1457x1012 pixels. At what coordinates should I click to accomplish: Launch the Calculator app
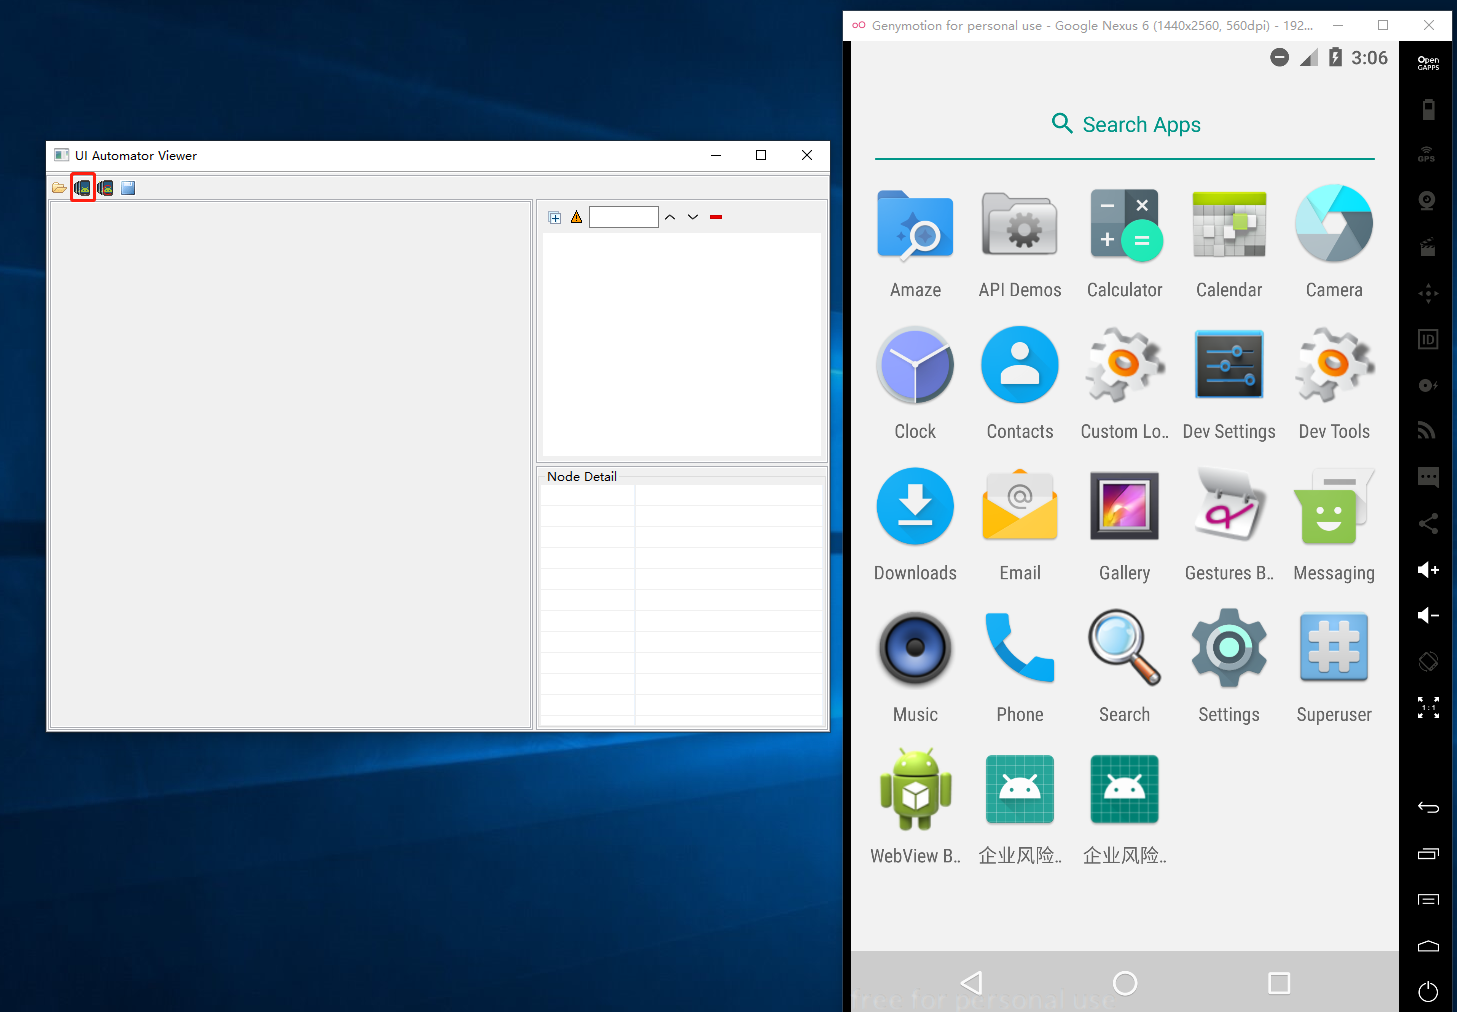coord(1125,243)
